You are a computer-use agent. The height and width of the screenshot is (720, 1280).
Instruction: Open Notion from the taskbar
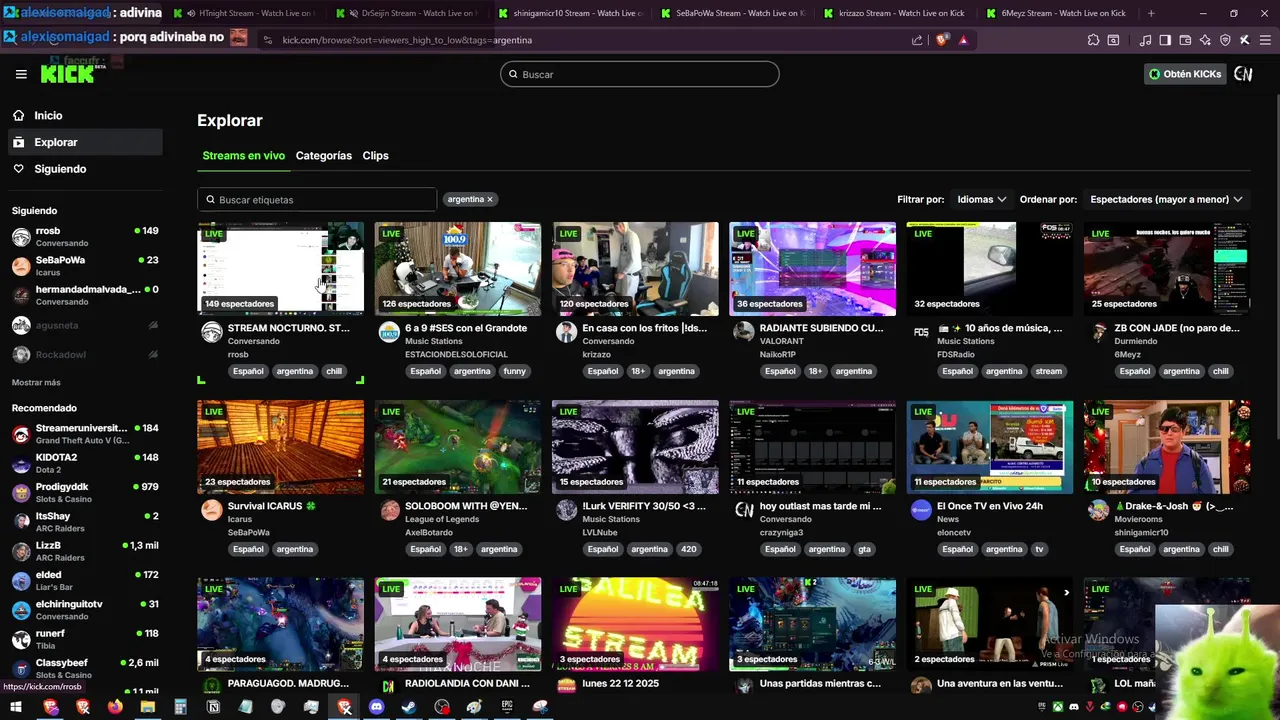click(213, 707)
